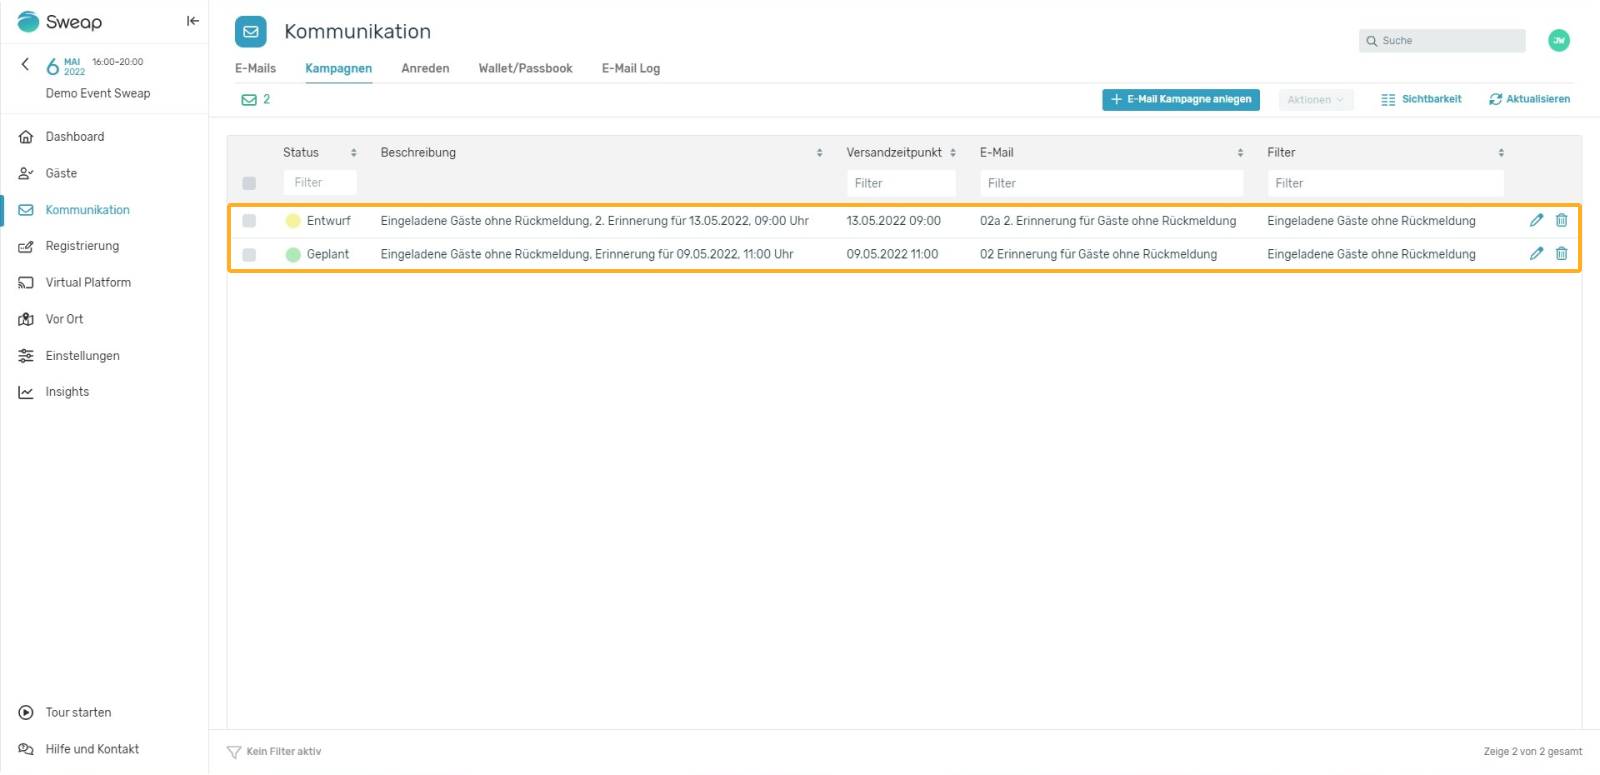This screenshot has height=775, width=1600.
Task: Sort by the E-Mail column arrows
Action: [x=1240, y=153]
